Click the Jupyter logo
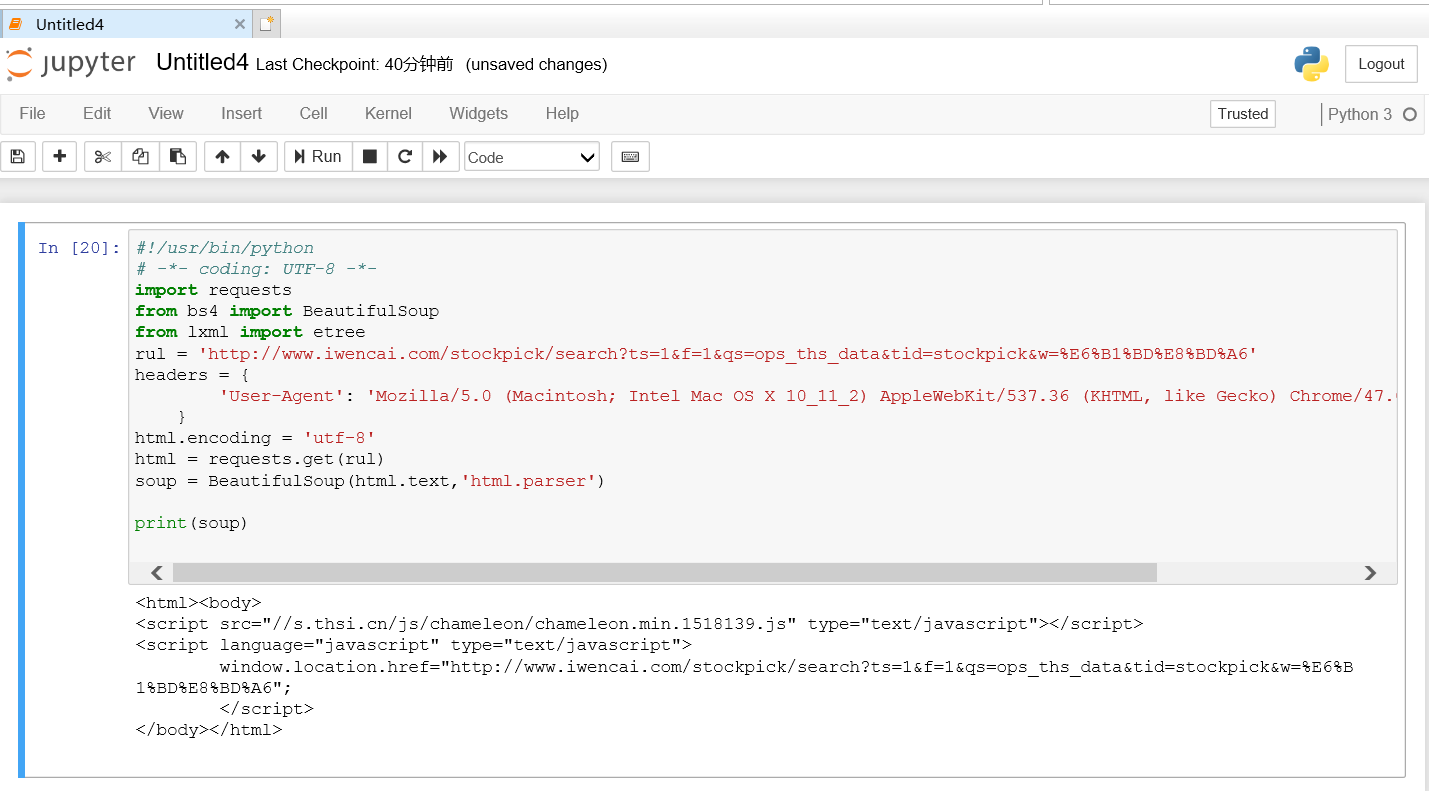 (71, 64)
